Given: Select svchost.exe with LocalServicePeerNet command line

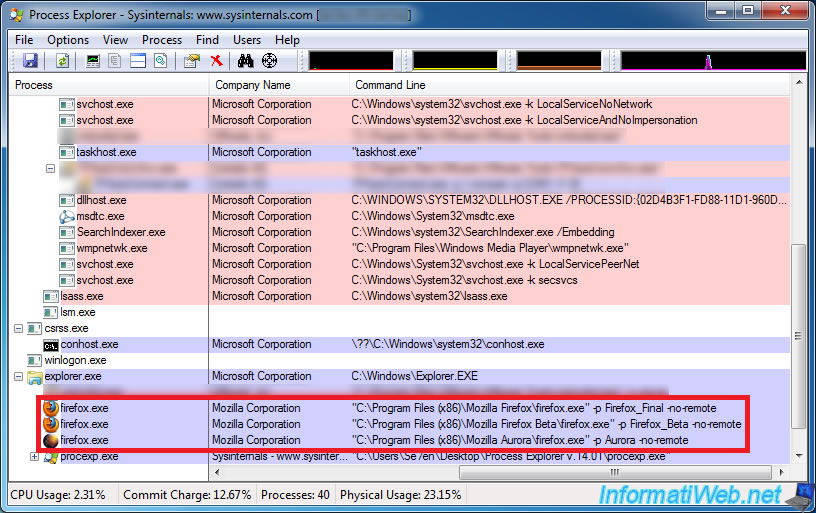Looking at the screenshot, I should [x=105, y=264].
